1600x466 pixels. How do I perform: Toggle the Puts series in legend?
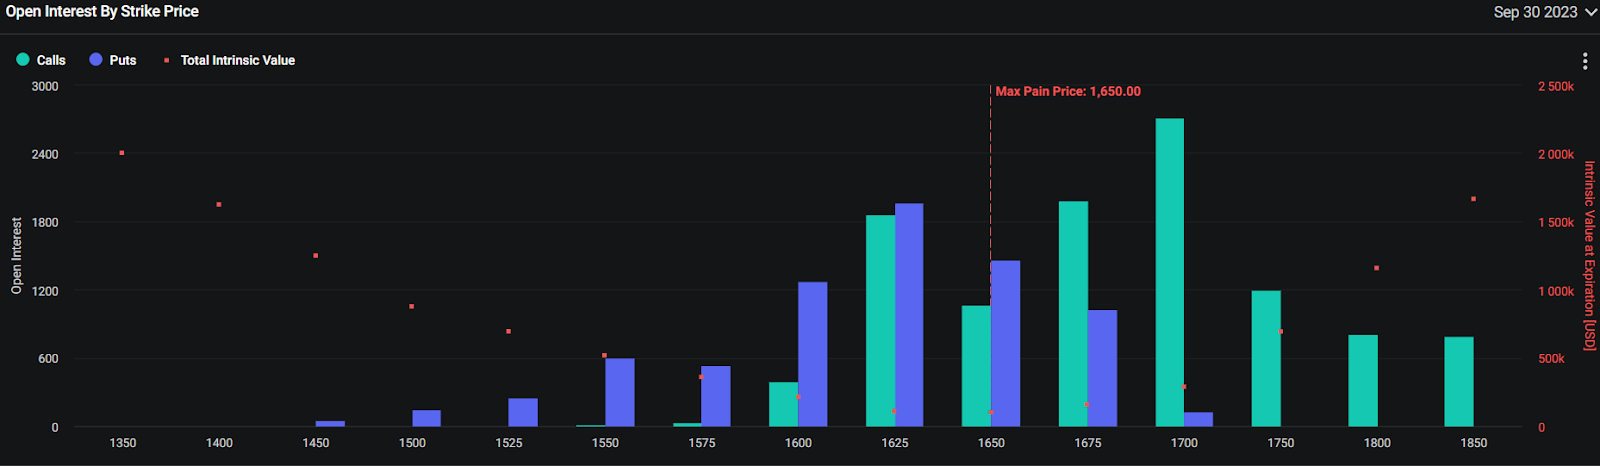[113, 60]
